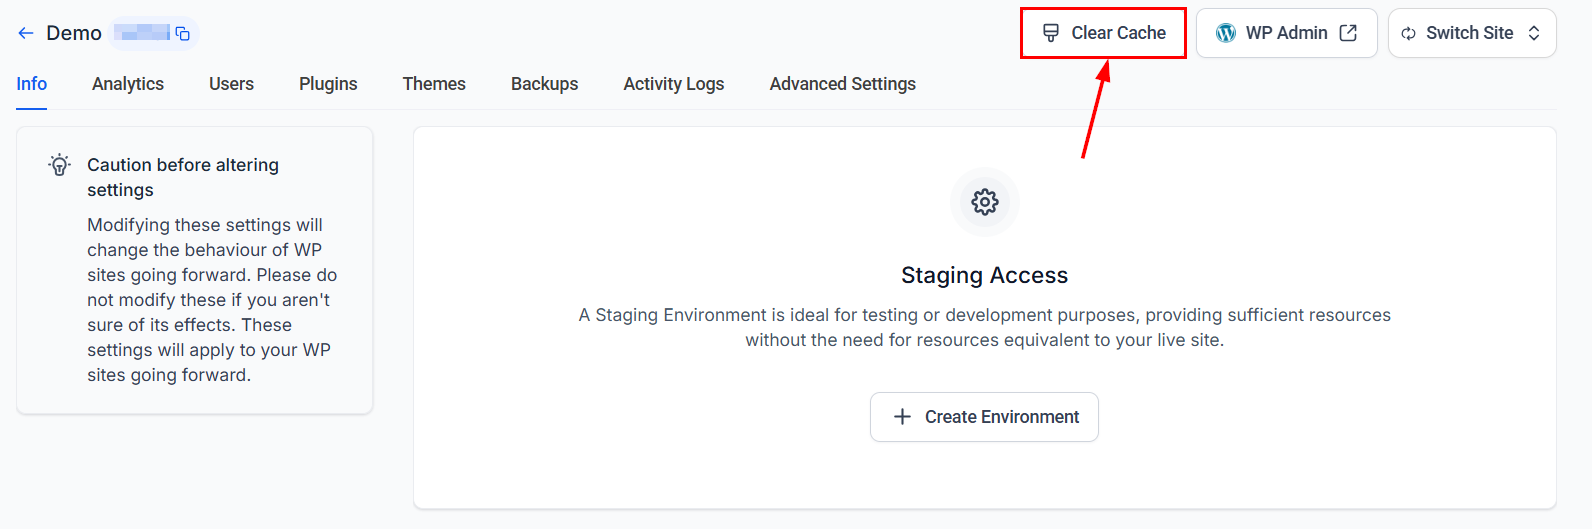Click the lightbulb caution icon
The width and height of the screenshot is (1592, 529).
click(60, 165)
